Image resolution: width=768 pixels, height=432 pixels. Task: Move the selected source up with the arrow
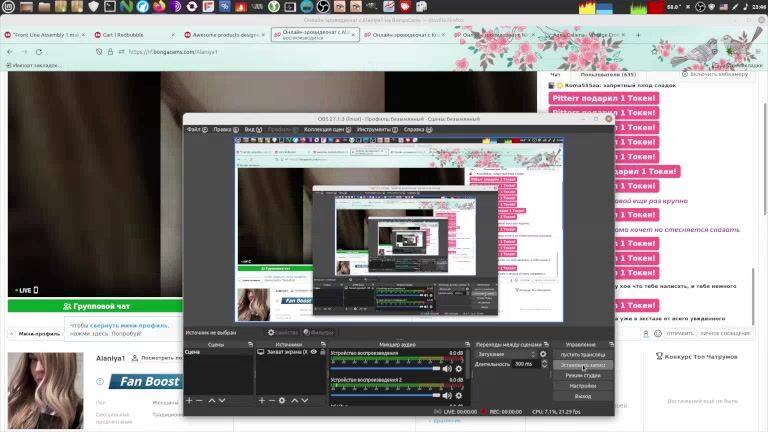click(x=294, y=400)
